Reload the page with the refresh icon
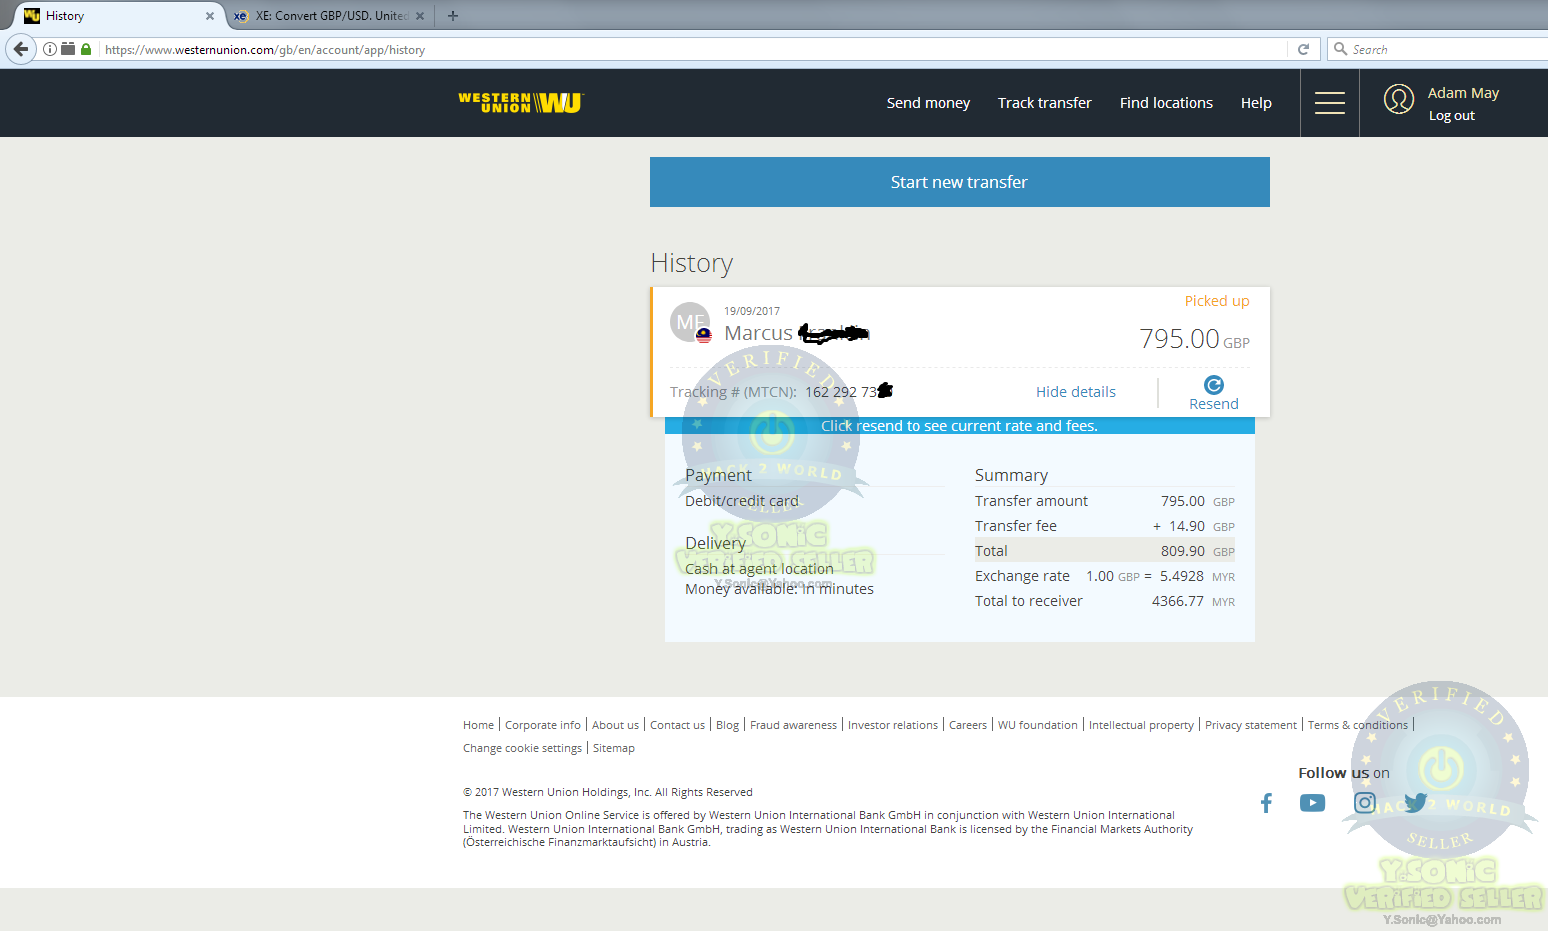This screenshot has width=1548, height=931. [1303, 49]
